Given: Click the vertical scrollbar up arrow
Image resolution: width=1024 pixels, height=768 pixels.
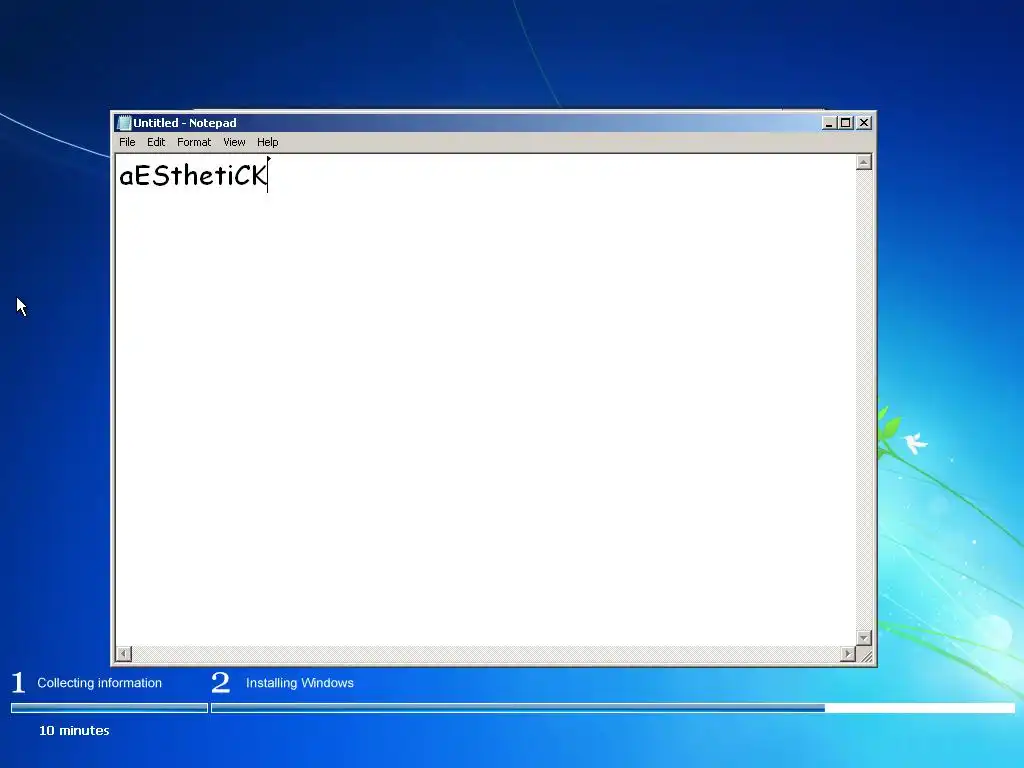Looking at the screenshot, I should 863,162.
